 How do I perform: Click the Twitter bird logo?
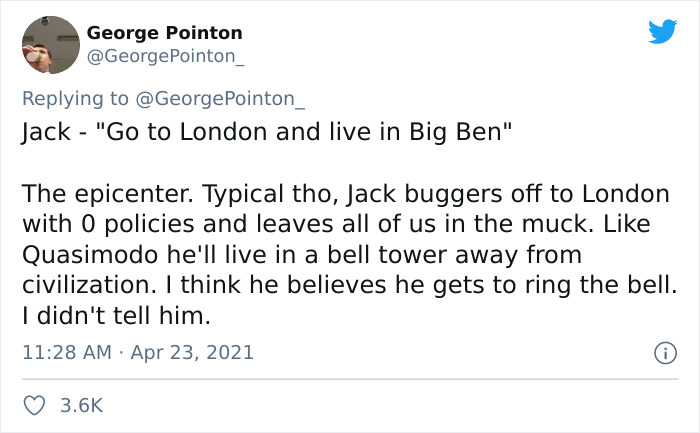[662, 30]
